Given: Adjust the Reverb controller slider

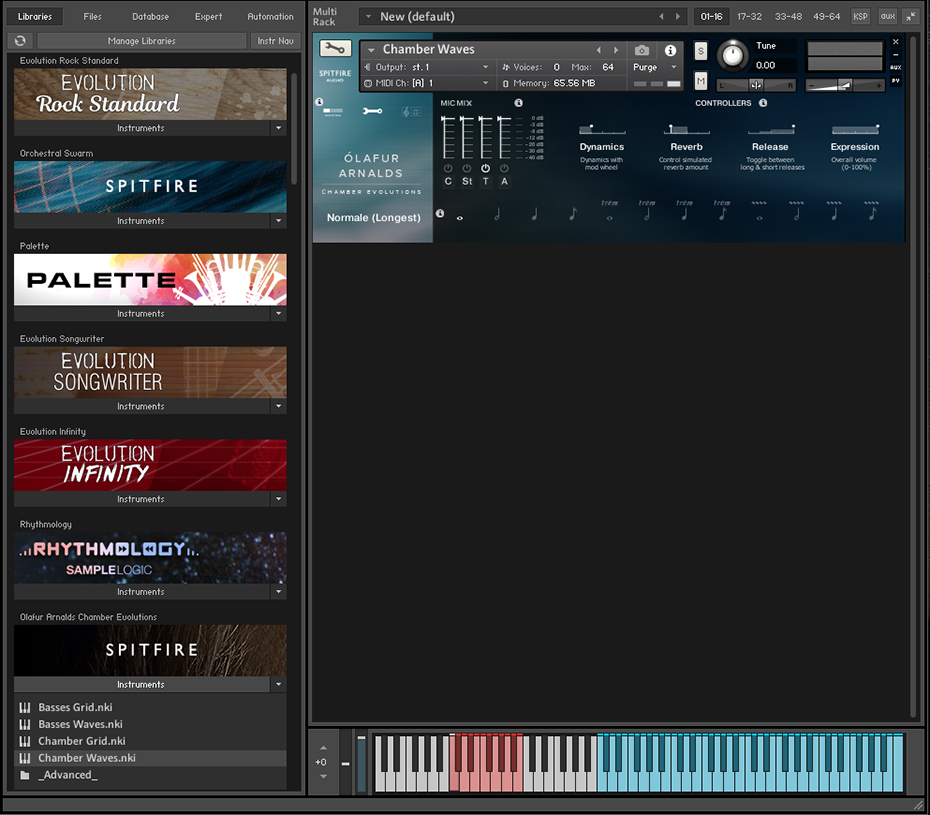Looking at the screenshot, I should [x=686, y=129].
